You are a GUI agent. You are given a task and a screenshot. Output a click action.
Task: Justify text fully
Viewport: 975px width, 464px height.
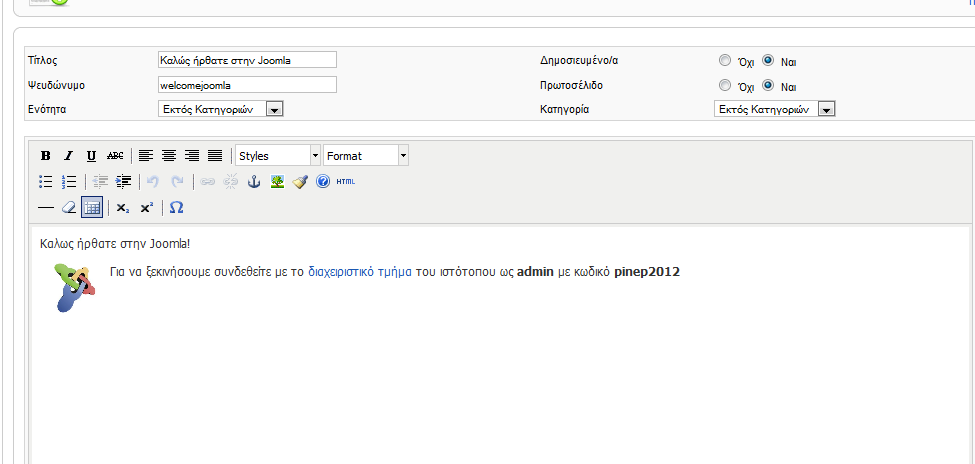click(x=215, y=155)
